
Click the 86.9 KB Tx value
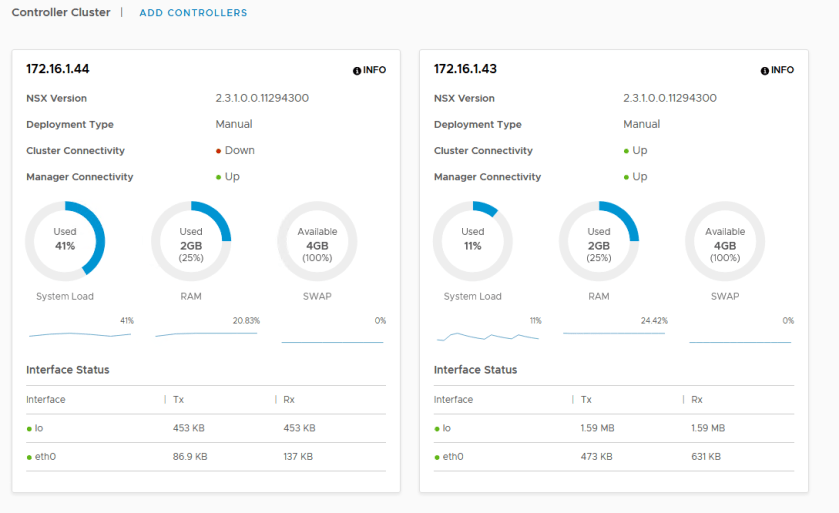tap(190, 457)
